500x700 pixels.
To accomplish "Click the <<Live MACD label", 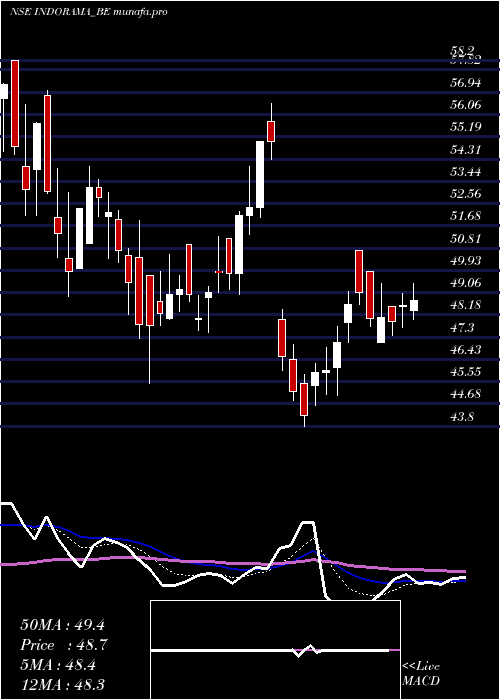I will pyautogui.click(x=421, y=674).
